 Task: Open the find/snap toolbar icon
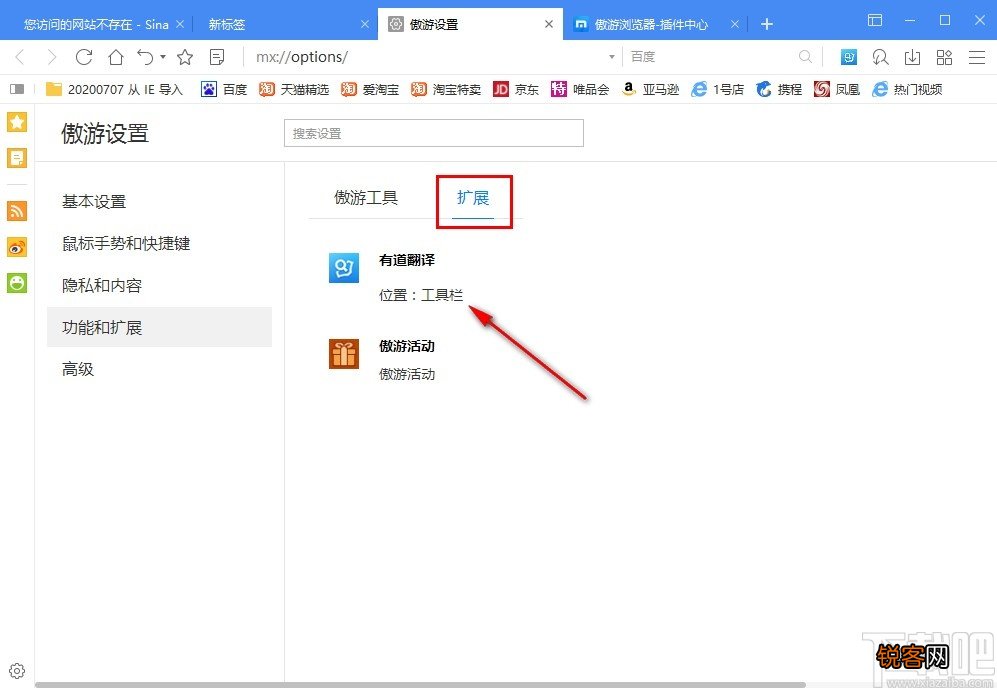click(x=881, y=57)
